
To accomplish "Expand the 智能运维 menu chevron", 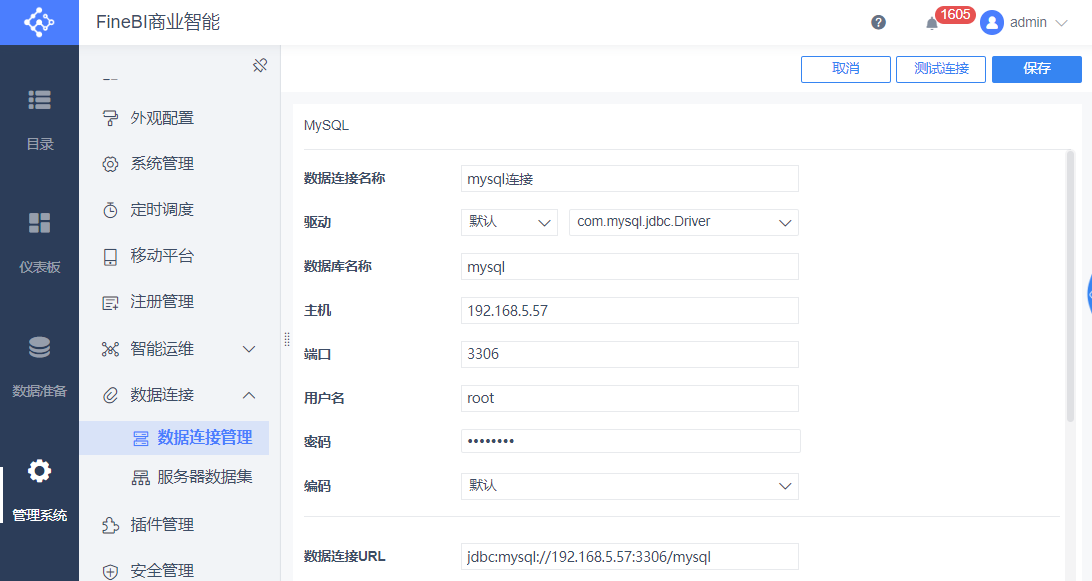I will 249,349.
